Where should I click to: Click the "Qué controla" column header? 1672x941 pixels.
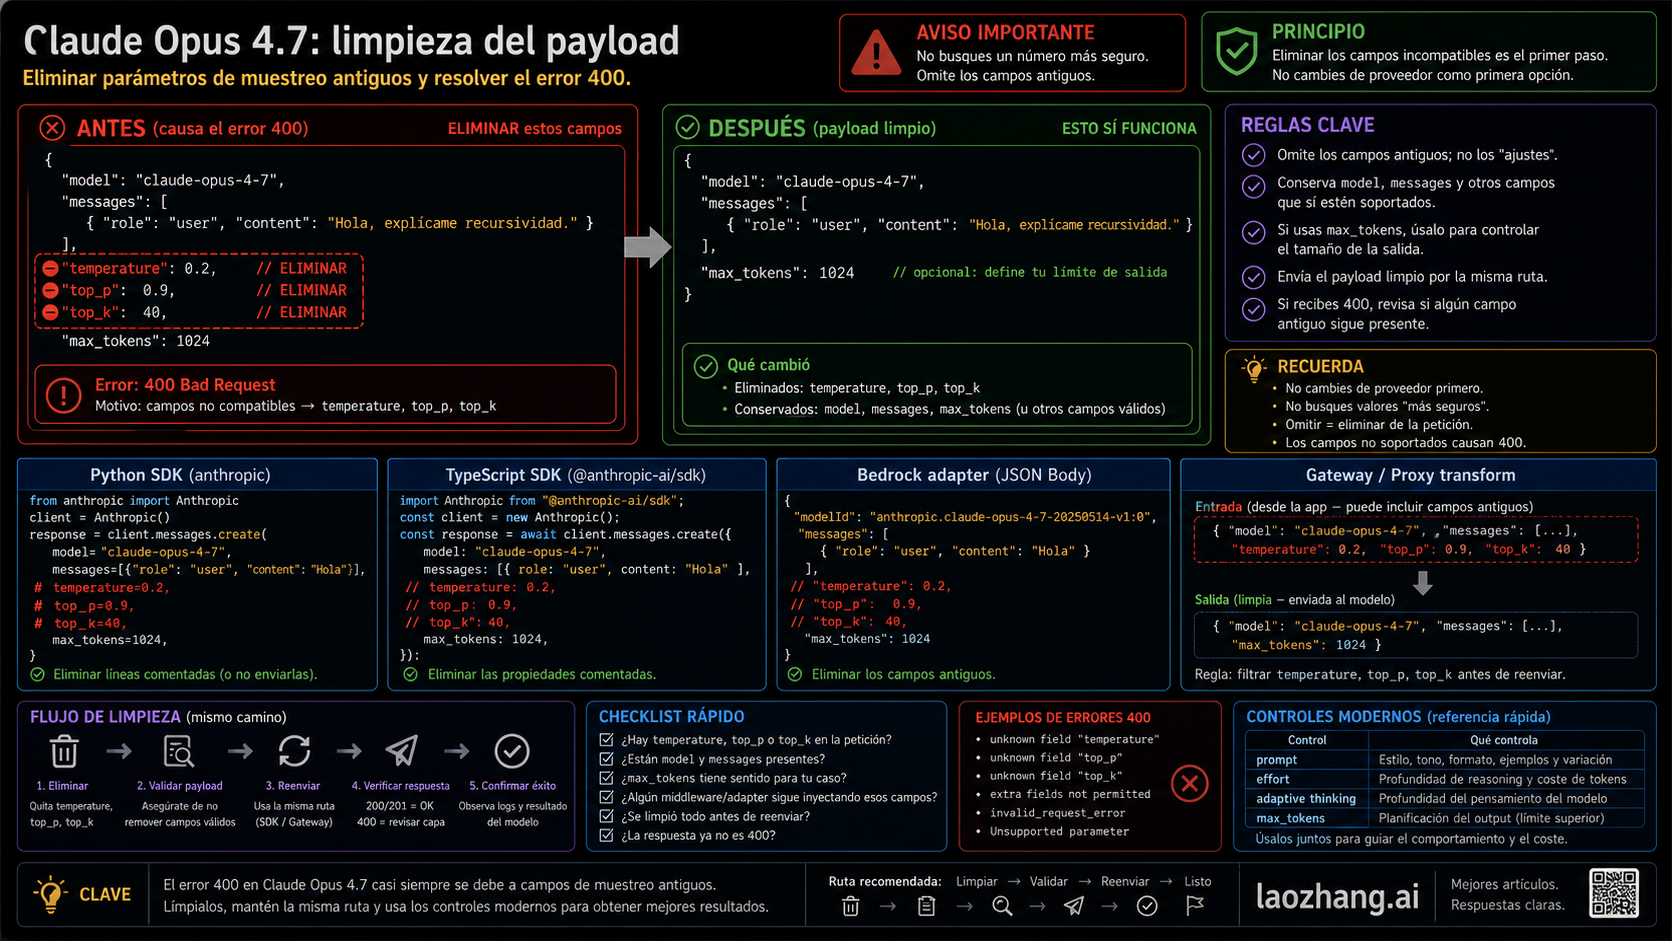1504,740
